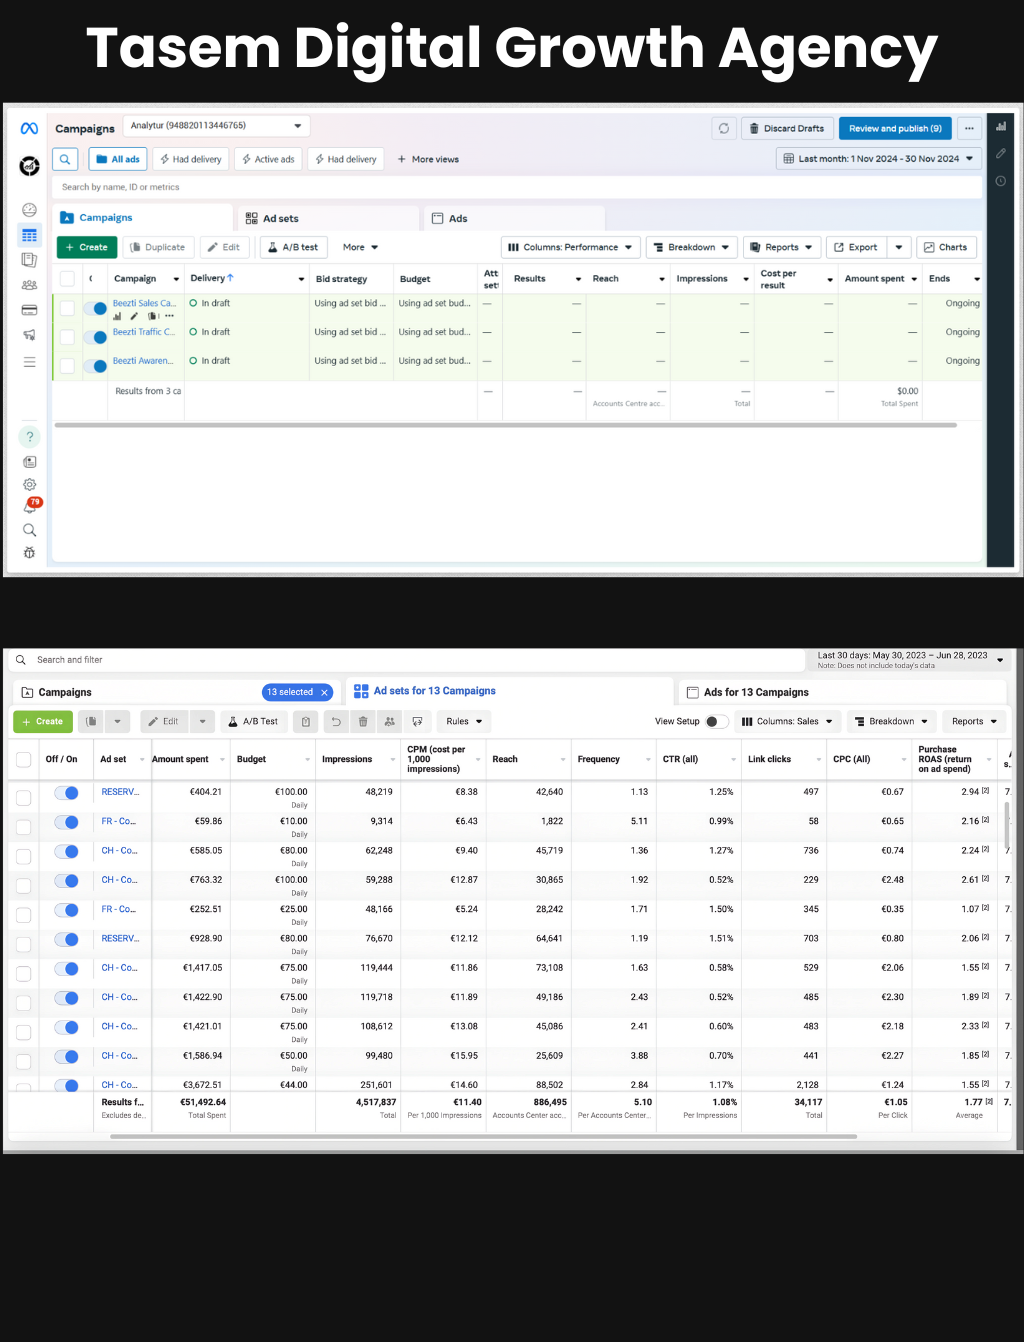
Task: Click the pencil edit icon in the dark right panel
Action: pos(1001,153)
